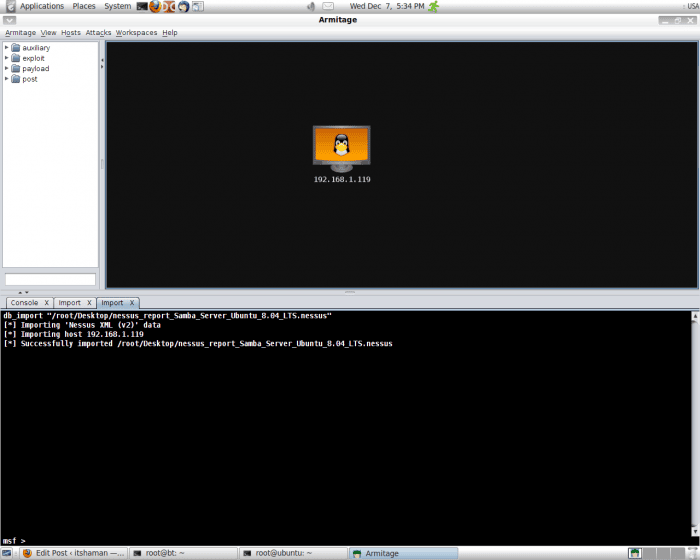Open the Places menu
The height and width of the screenshot is (560, 700).
(84, 6)
